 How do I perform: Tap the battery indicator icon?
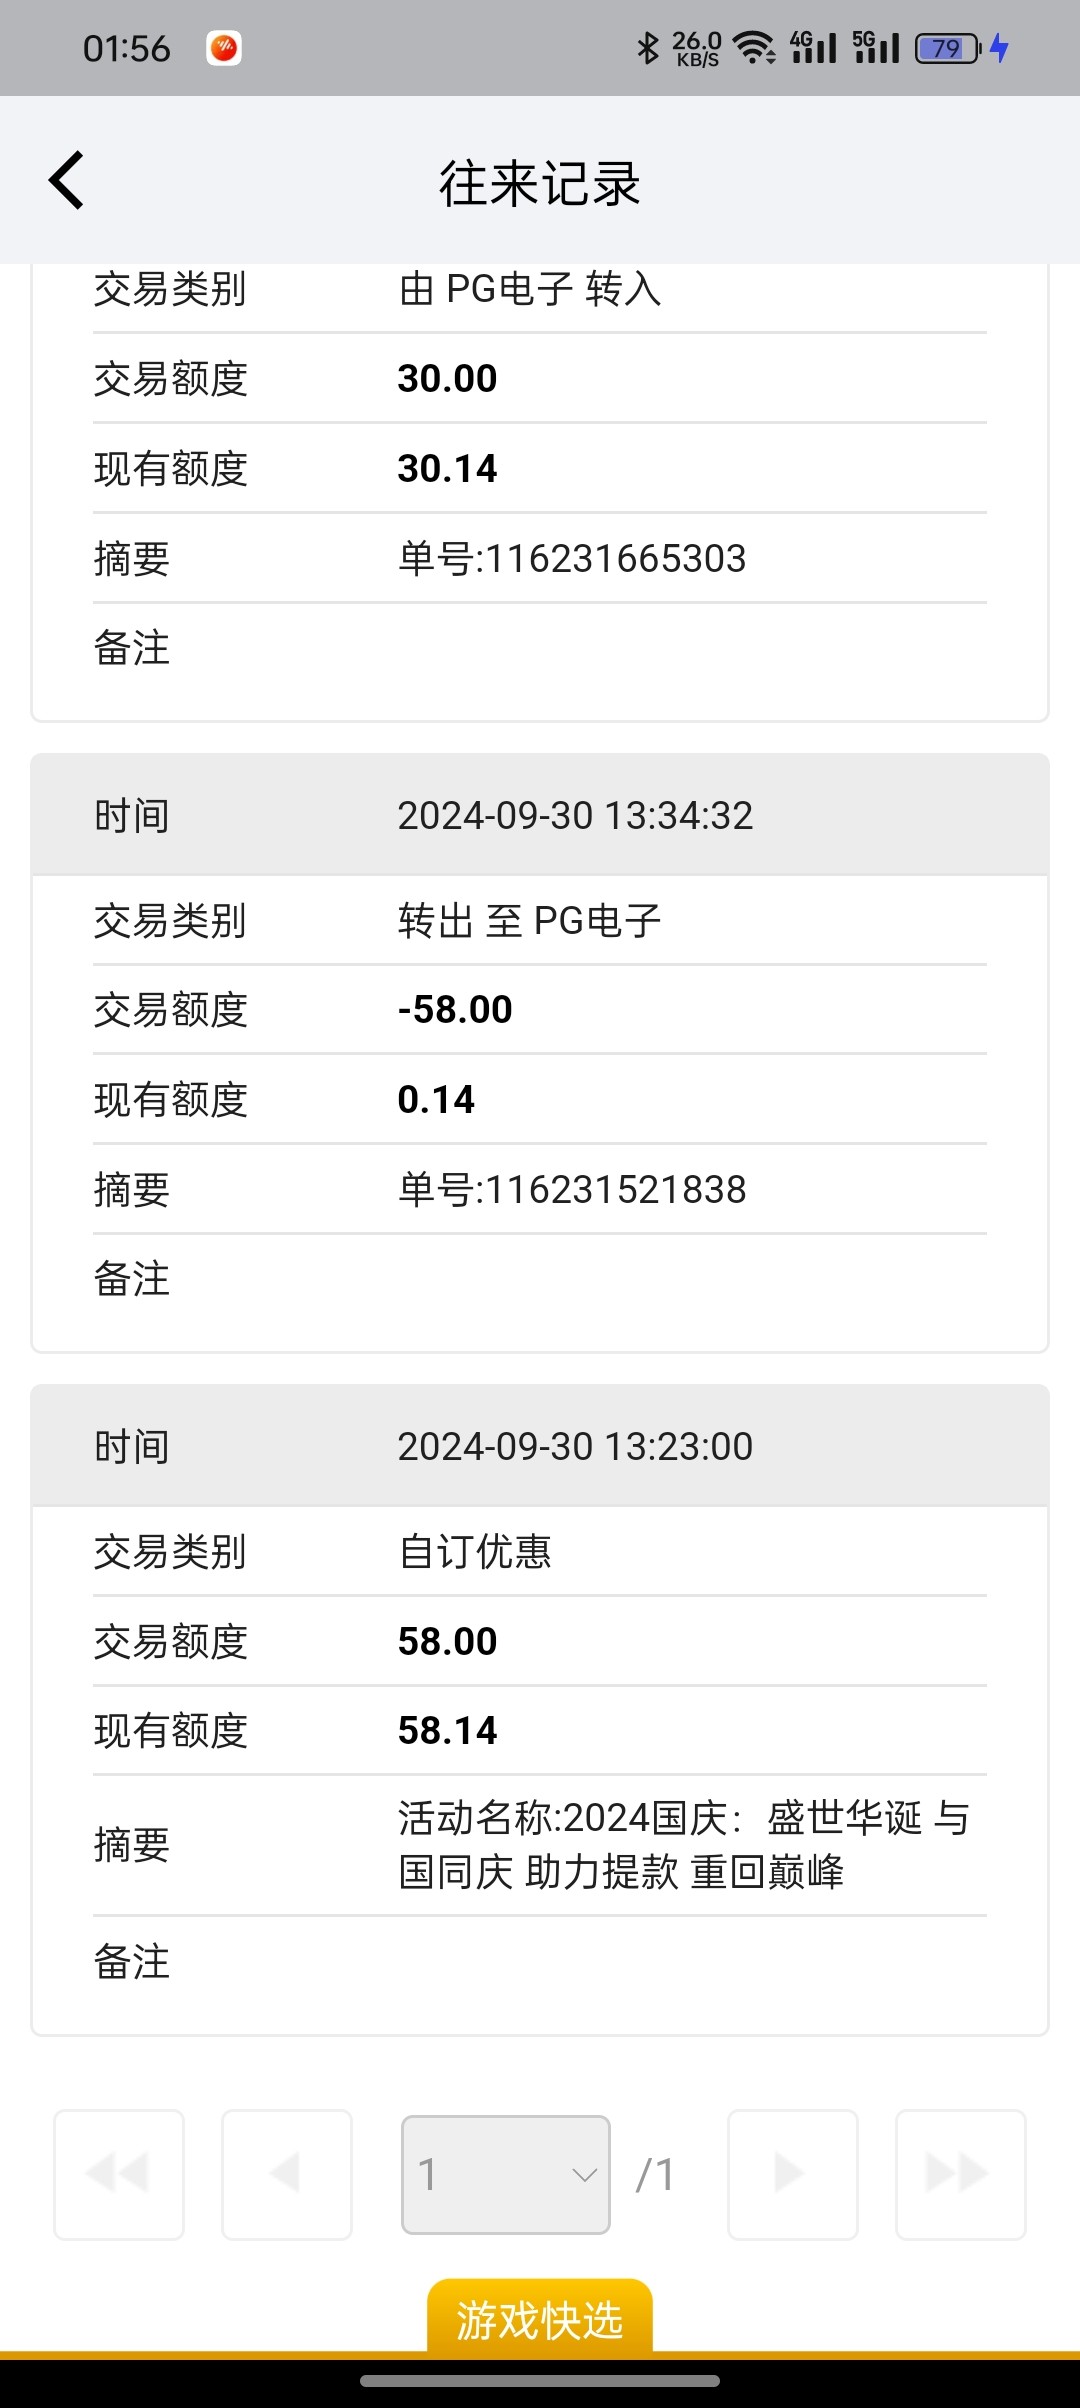(x=948, y=48)
